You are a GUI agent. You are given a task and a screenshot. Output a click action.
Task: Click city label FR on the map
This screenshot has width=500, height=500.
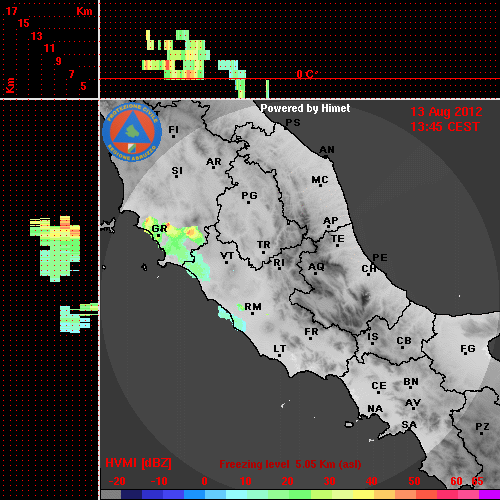click(x=311, y=332)
